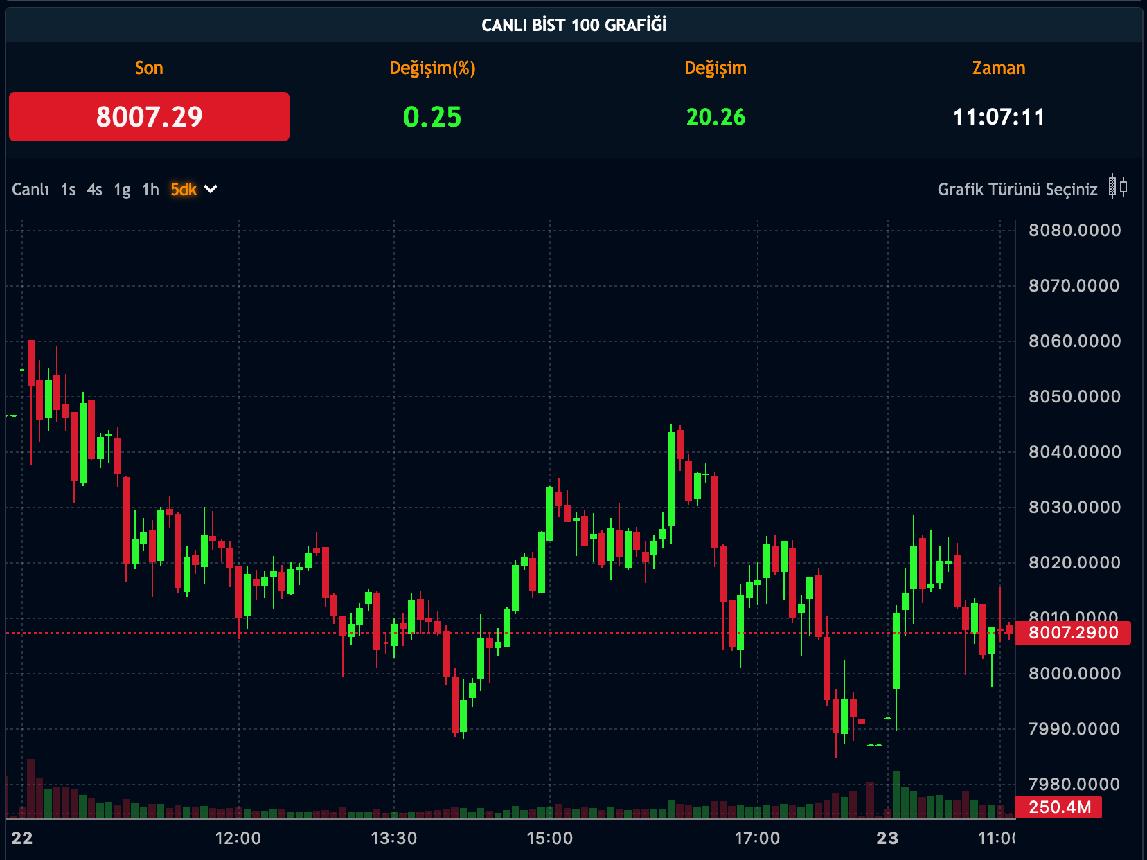Click the 11:07:11 time display

coord(998,117)
